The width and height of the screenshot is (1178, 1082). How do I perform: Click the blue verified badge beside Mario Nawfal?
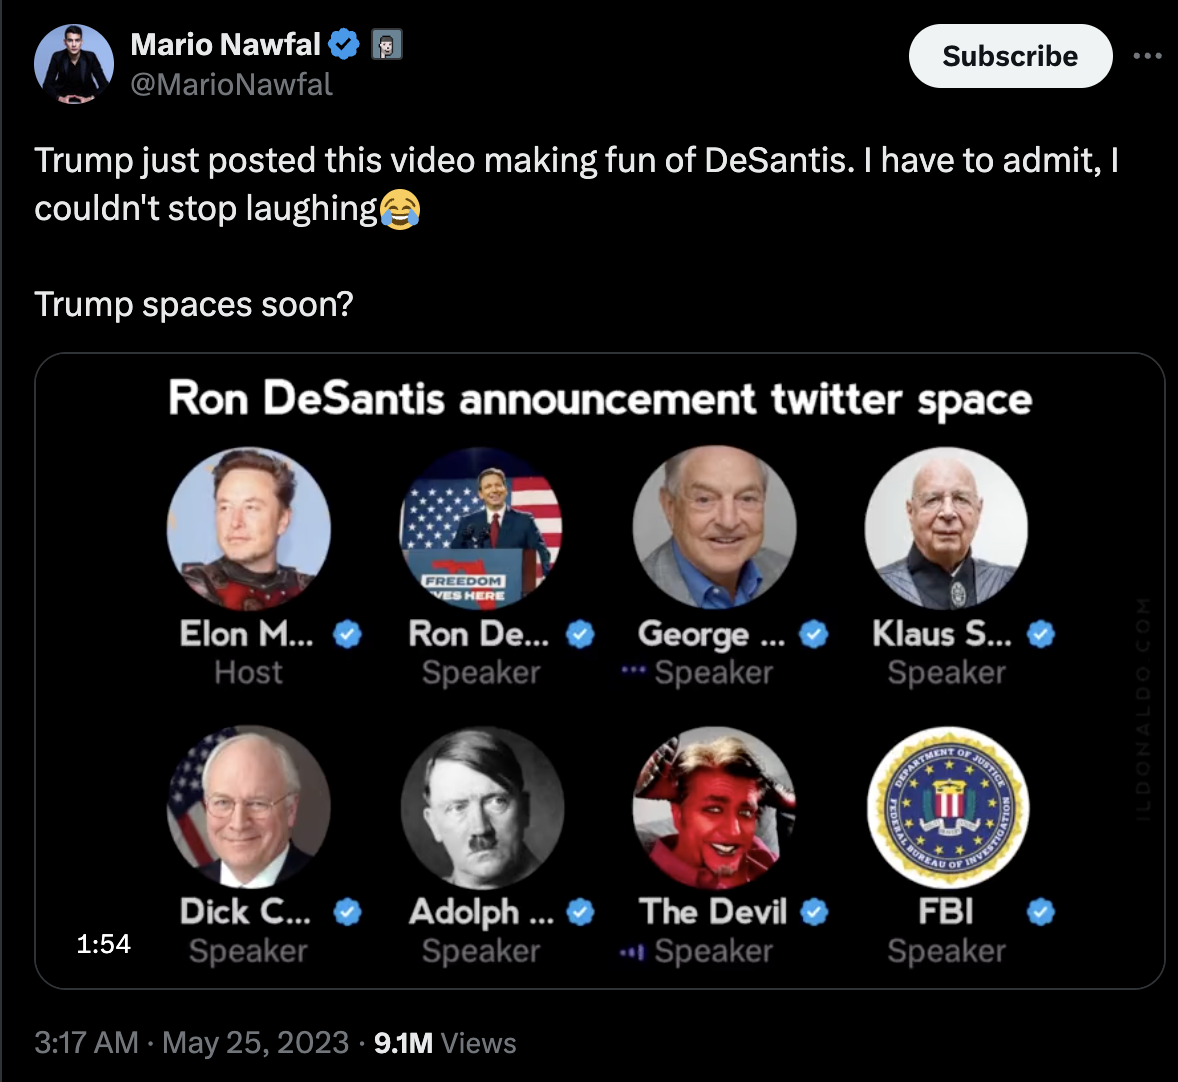[345, 44]
